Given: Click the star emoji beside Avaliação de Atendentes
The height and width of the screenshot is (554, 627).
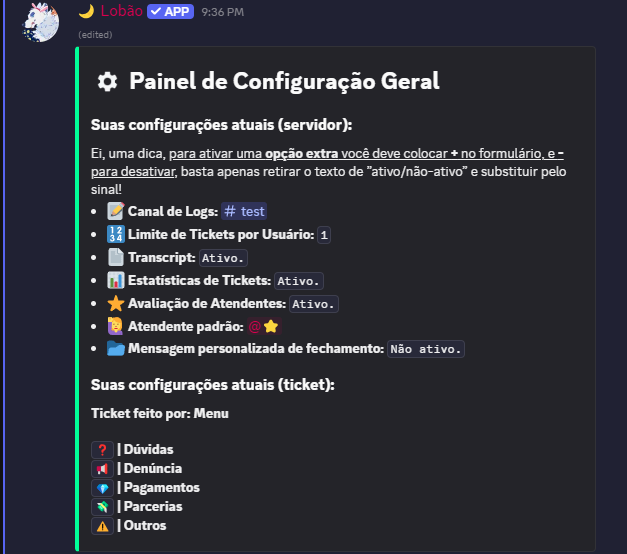Looking at the screenshot, I should (x=115, y=303).
